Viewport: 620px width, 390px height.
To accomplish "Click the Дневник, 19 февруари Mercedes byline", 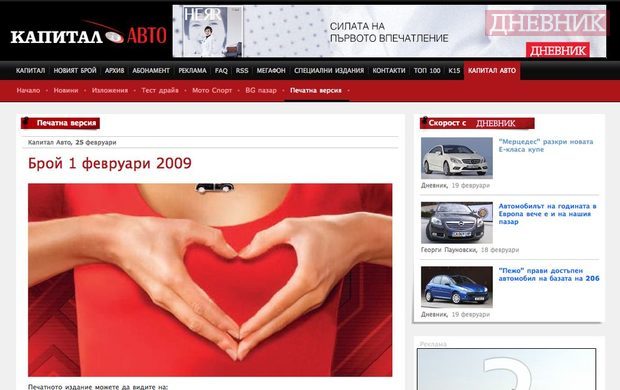I will pyautogui.click(x=455, y=186).
